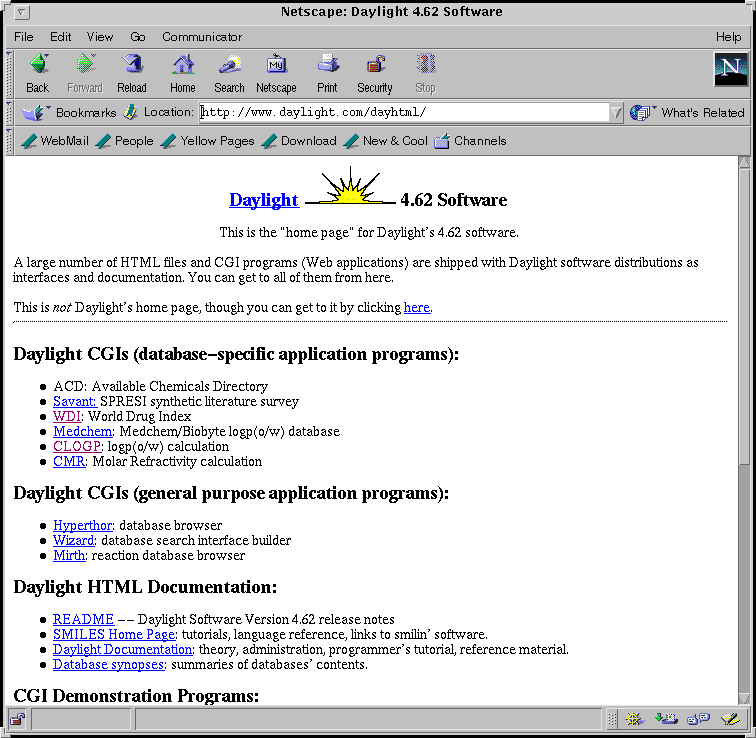This screenshot has height=738, width=756.
Task: Follow the Hyperthor database browser link
Action: coord(82,525)
